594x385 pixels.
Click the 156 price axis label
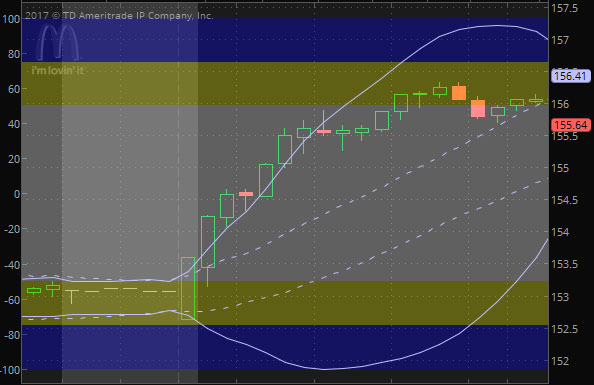click(560, 104)
